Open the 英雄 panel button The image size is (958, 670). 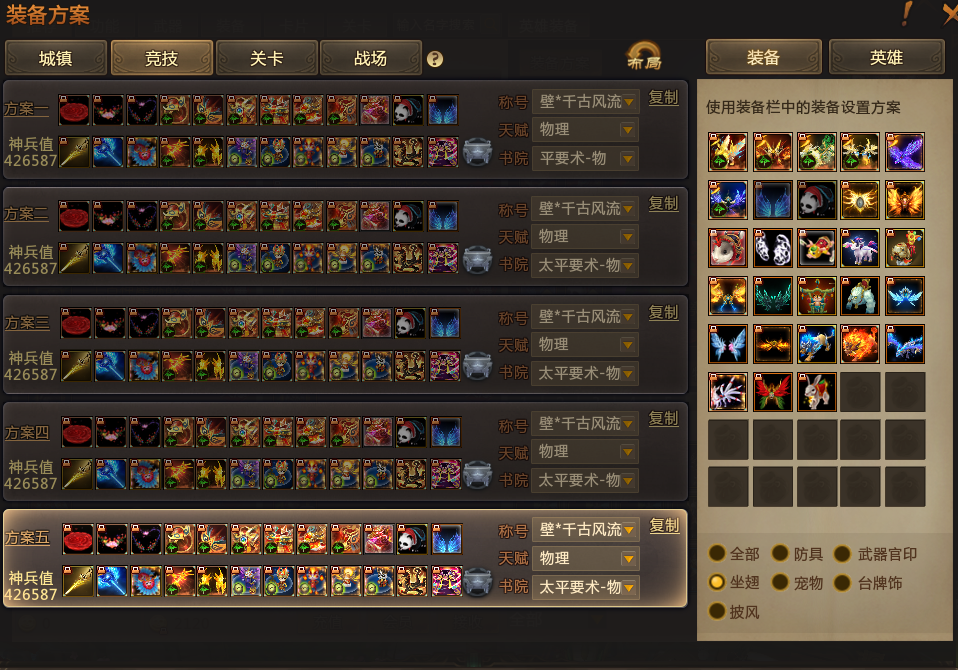click(x=887, y=57)
